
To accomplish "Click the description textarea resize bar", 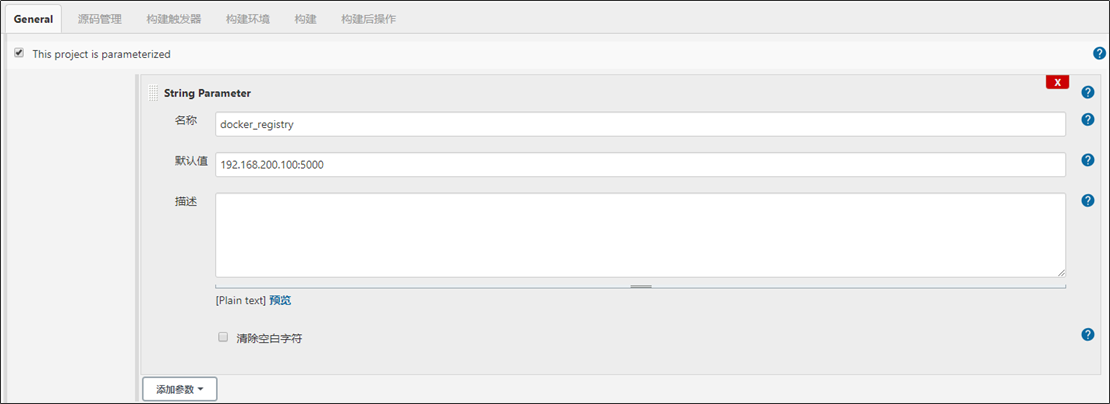I will 641,287.
